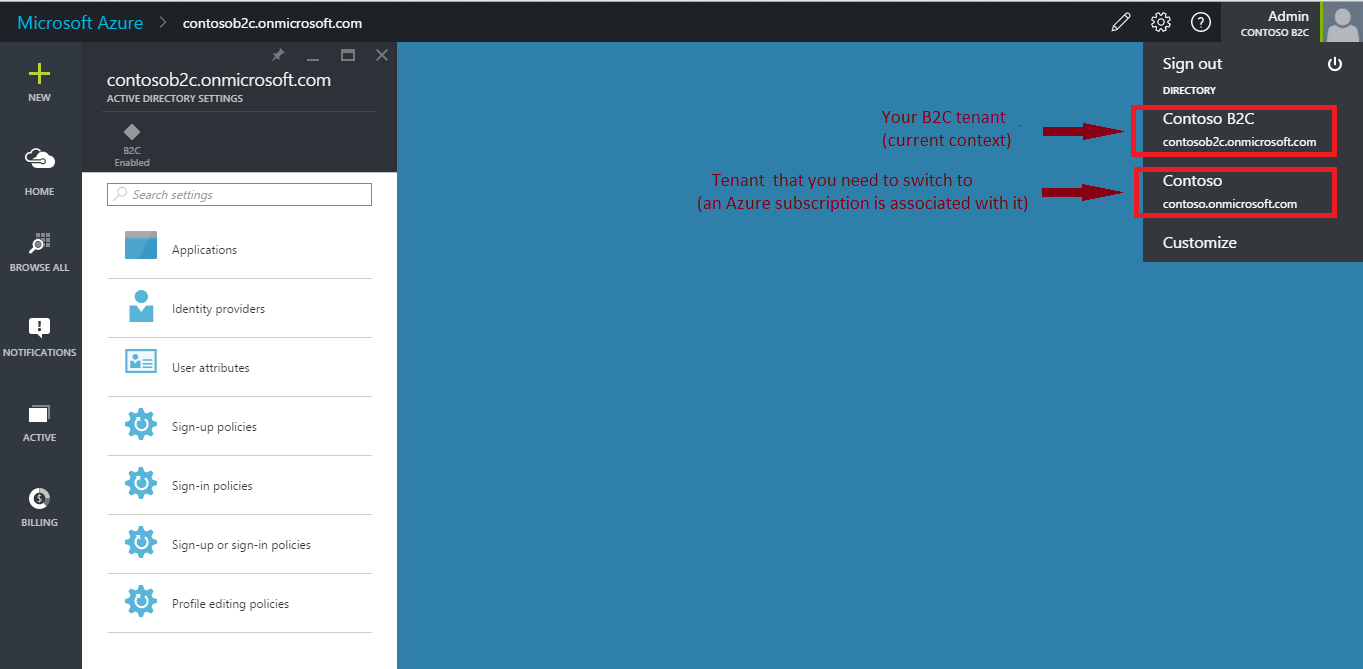This screenshot has height=669, width=1363.
Task: Click contosob2c.onmicrosoft.com breadcrumb in top bar
Action: (272, 23)
